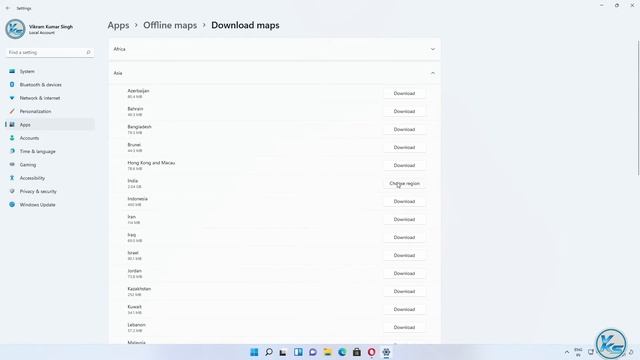
Task: Click the Kazakhstan country name
Action: 139,289
